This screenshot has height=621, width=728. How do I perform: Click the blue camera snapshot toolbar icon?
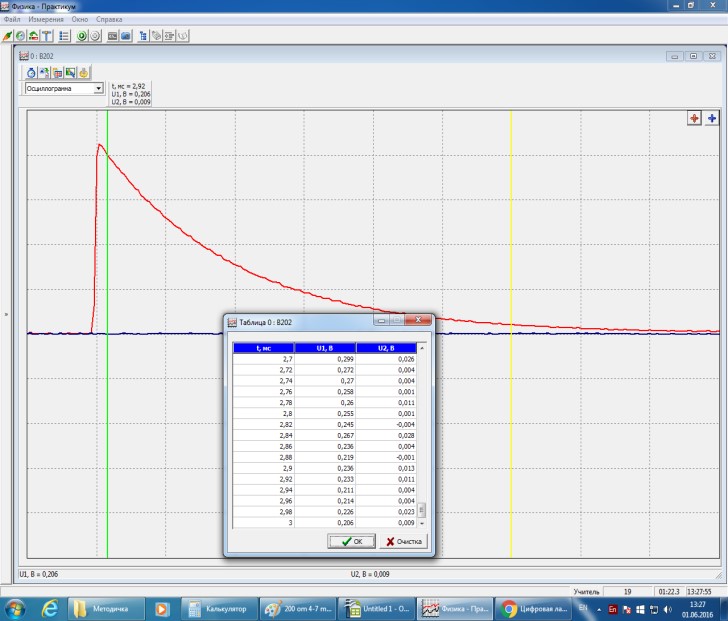click(126, 36)
